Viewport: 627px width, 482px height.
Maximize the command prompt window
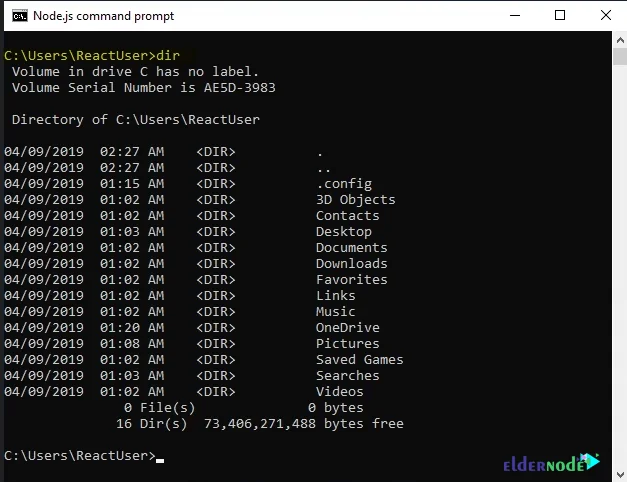[560, 15]
